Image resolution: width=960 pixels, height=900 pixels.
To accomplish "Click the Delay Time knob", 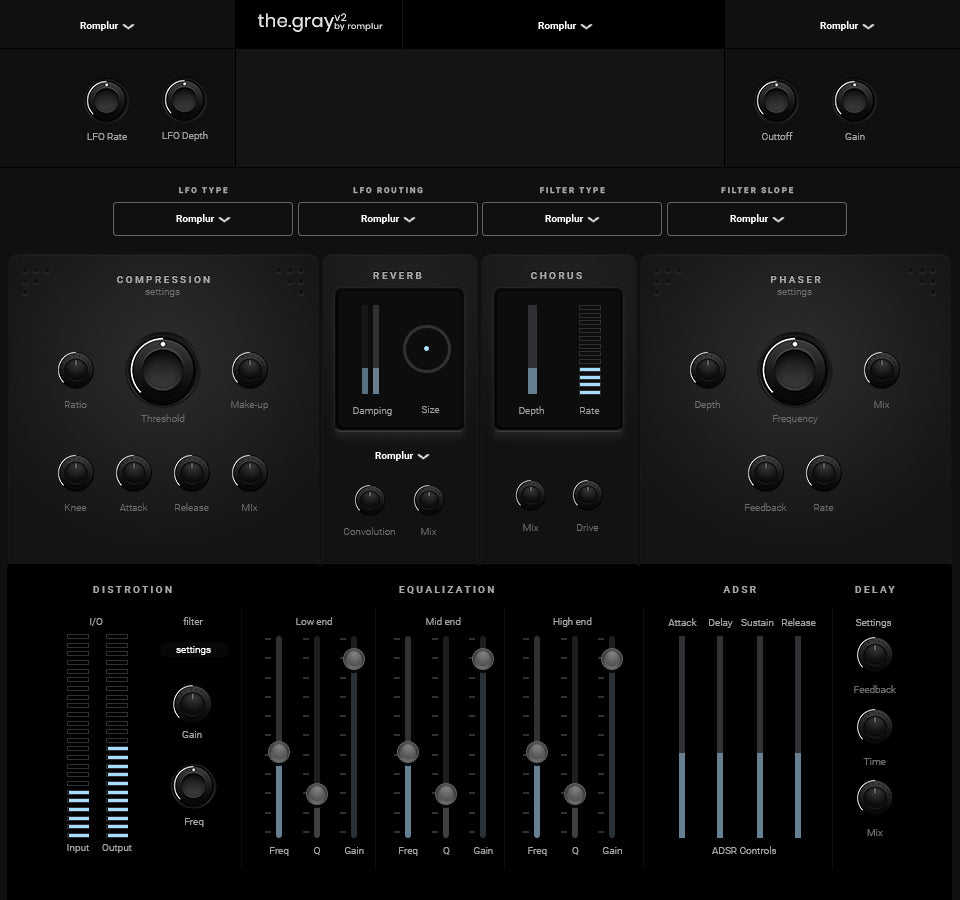I will [874, 726].
